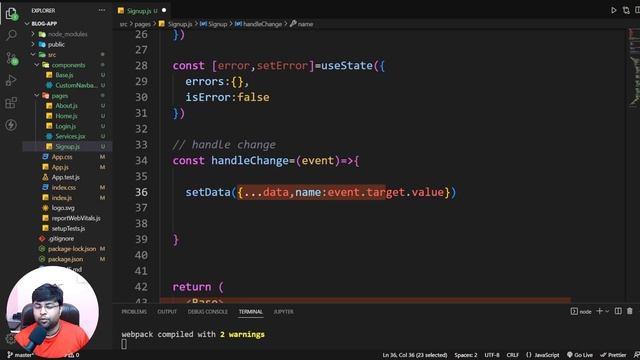Viewport: 640px width, 360px height.
Task: Click Explorer more actions ellipsis
Action: coord(102,10)
